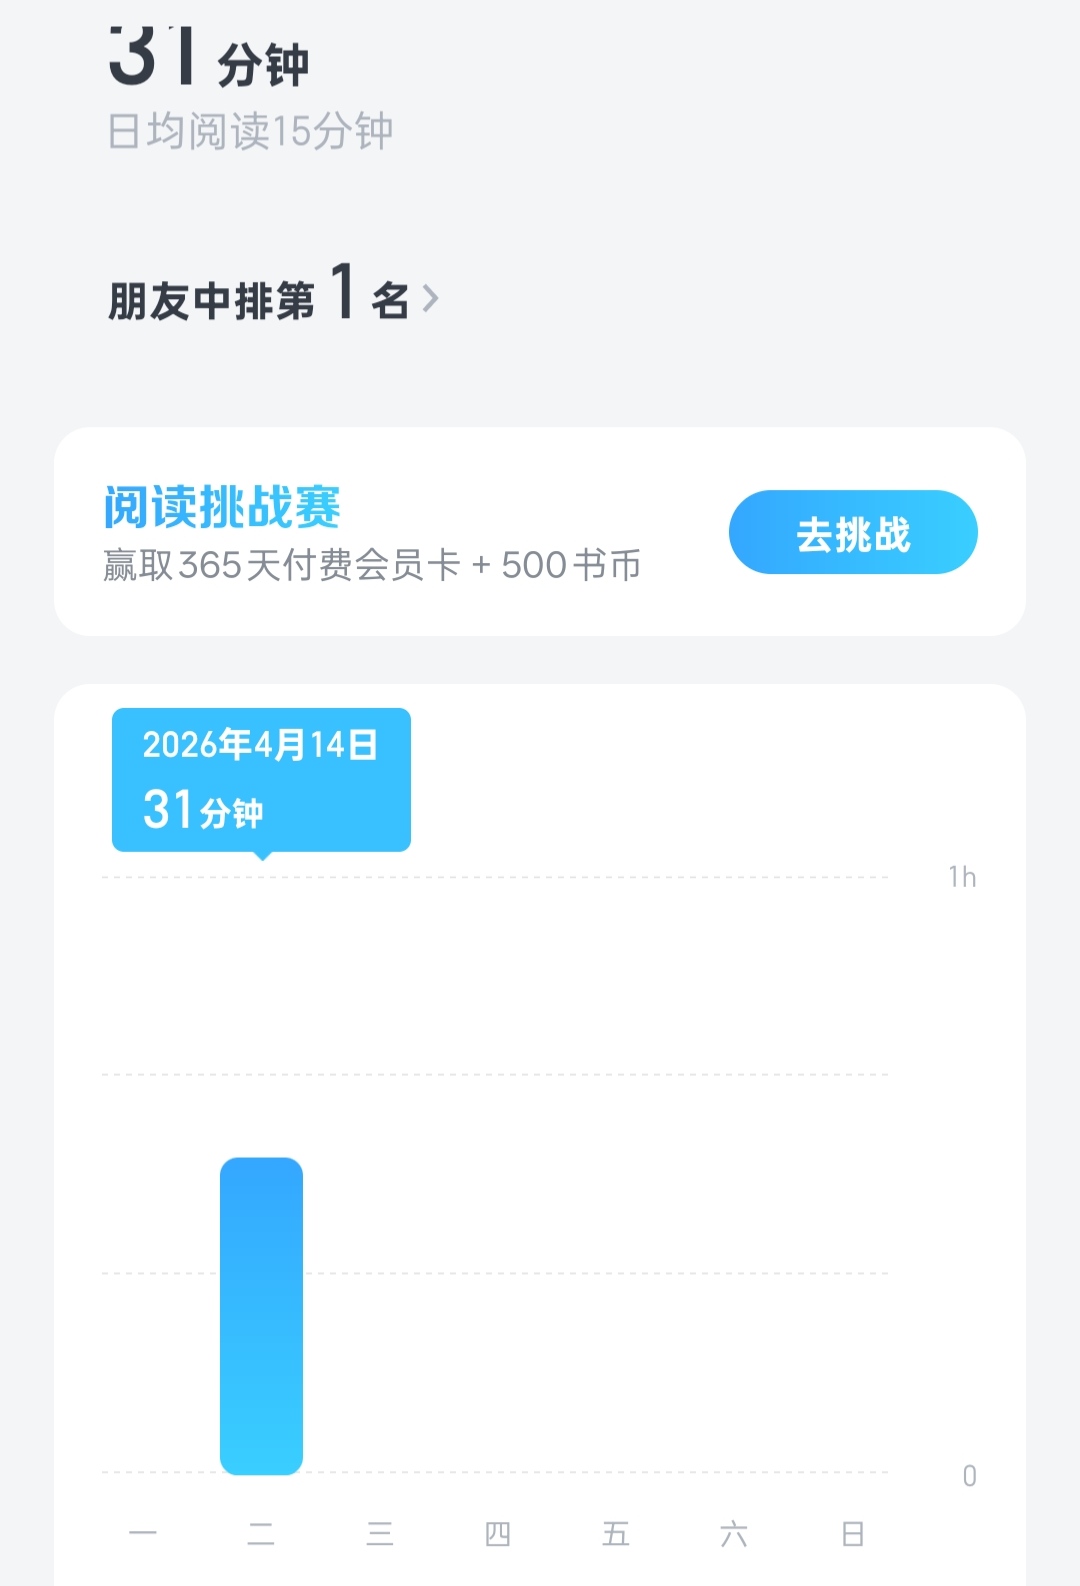Tap the large rank number 1
The image size is (1080, 1586).
click(343, 292)
